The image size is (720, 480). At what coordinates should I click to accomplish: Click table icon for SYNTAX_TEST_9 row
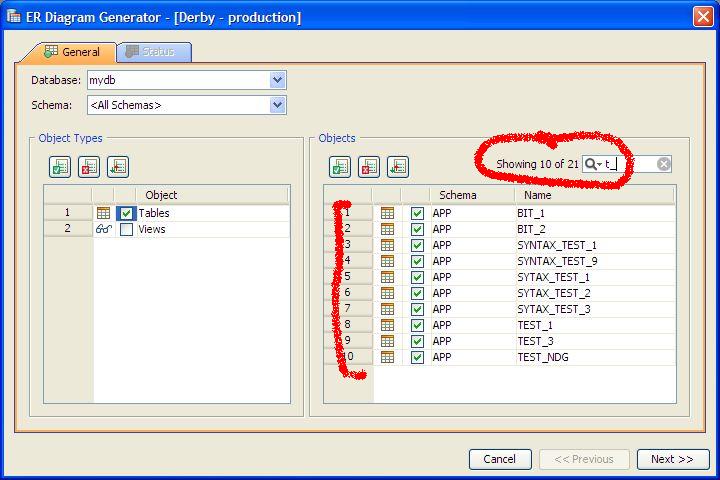point(388,261)
